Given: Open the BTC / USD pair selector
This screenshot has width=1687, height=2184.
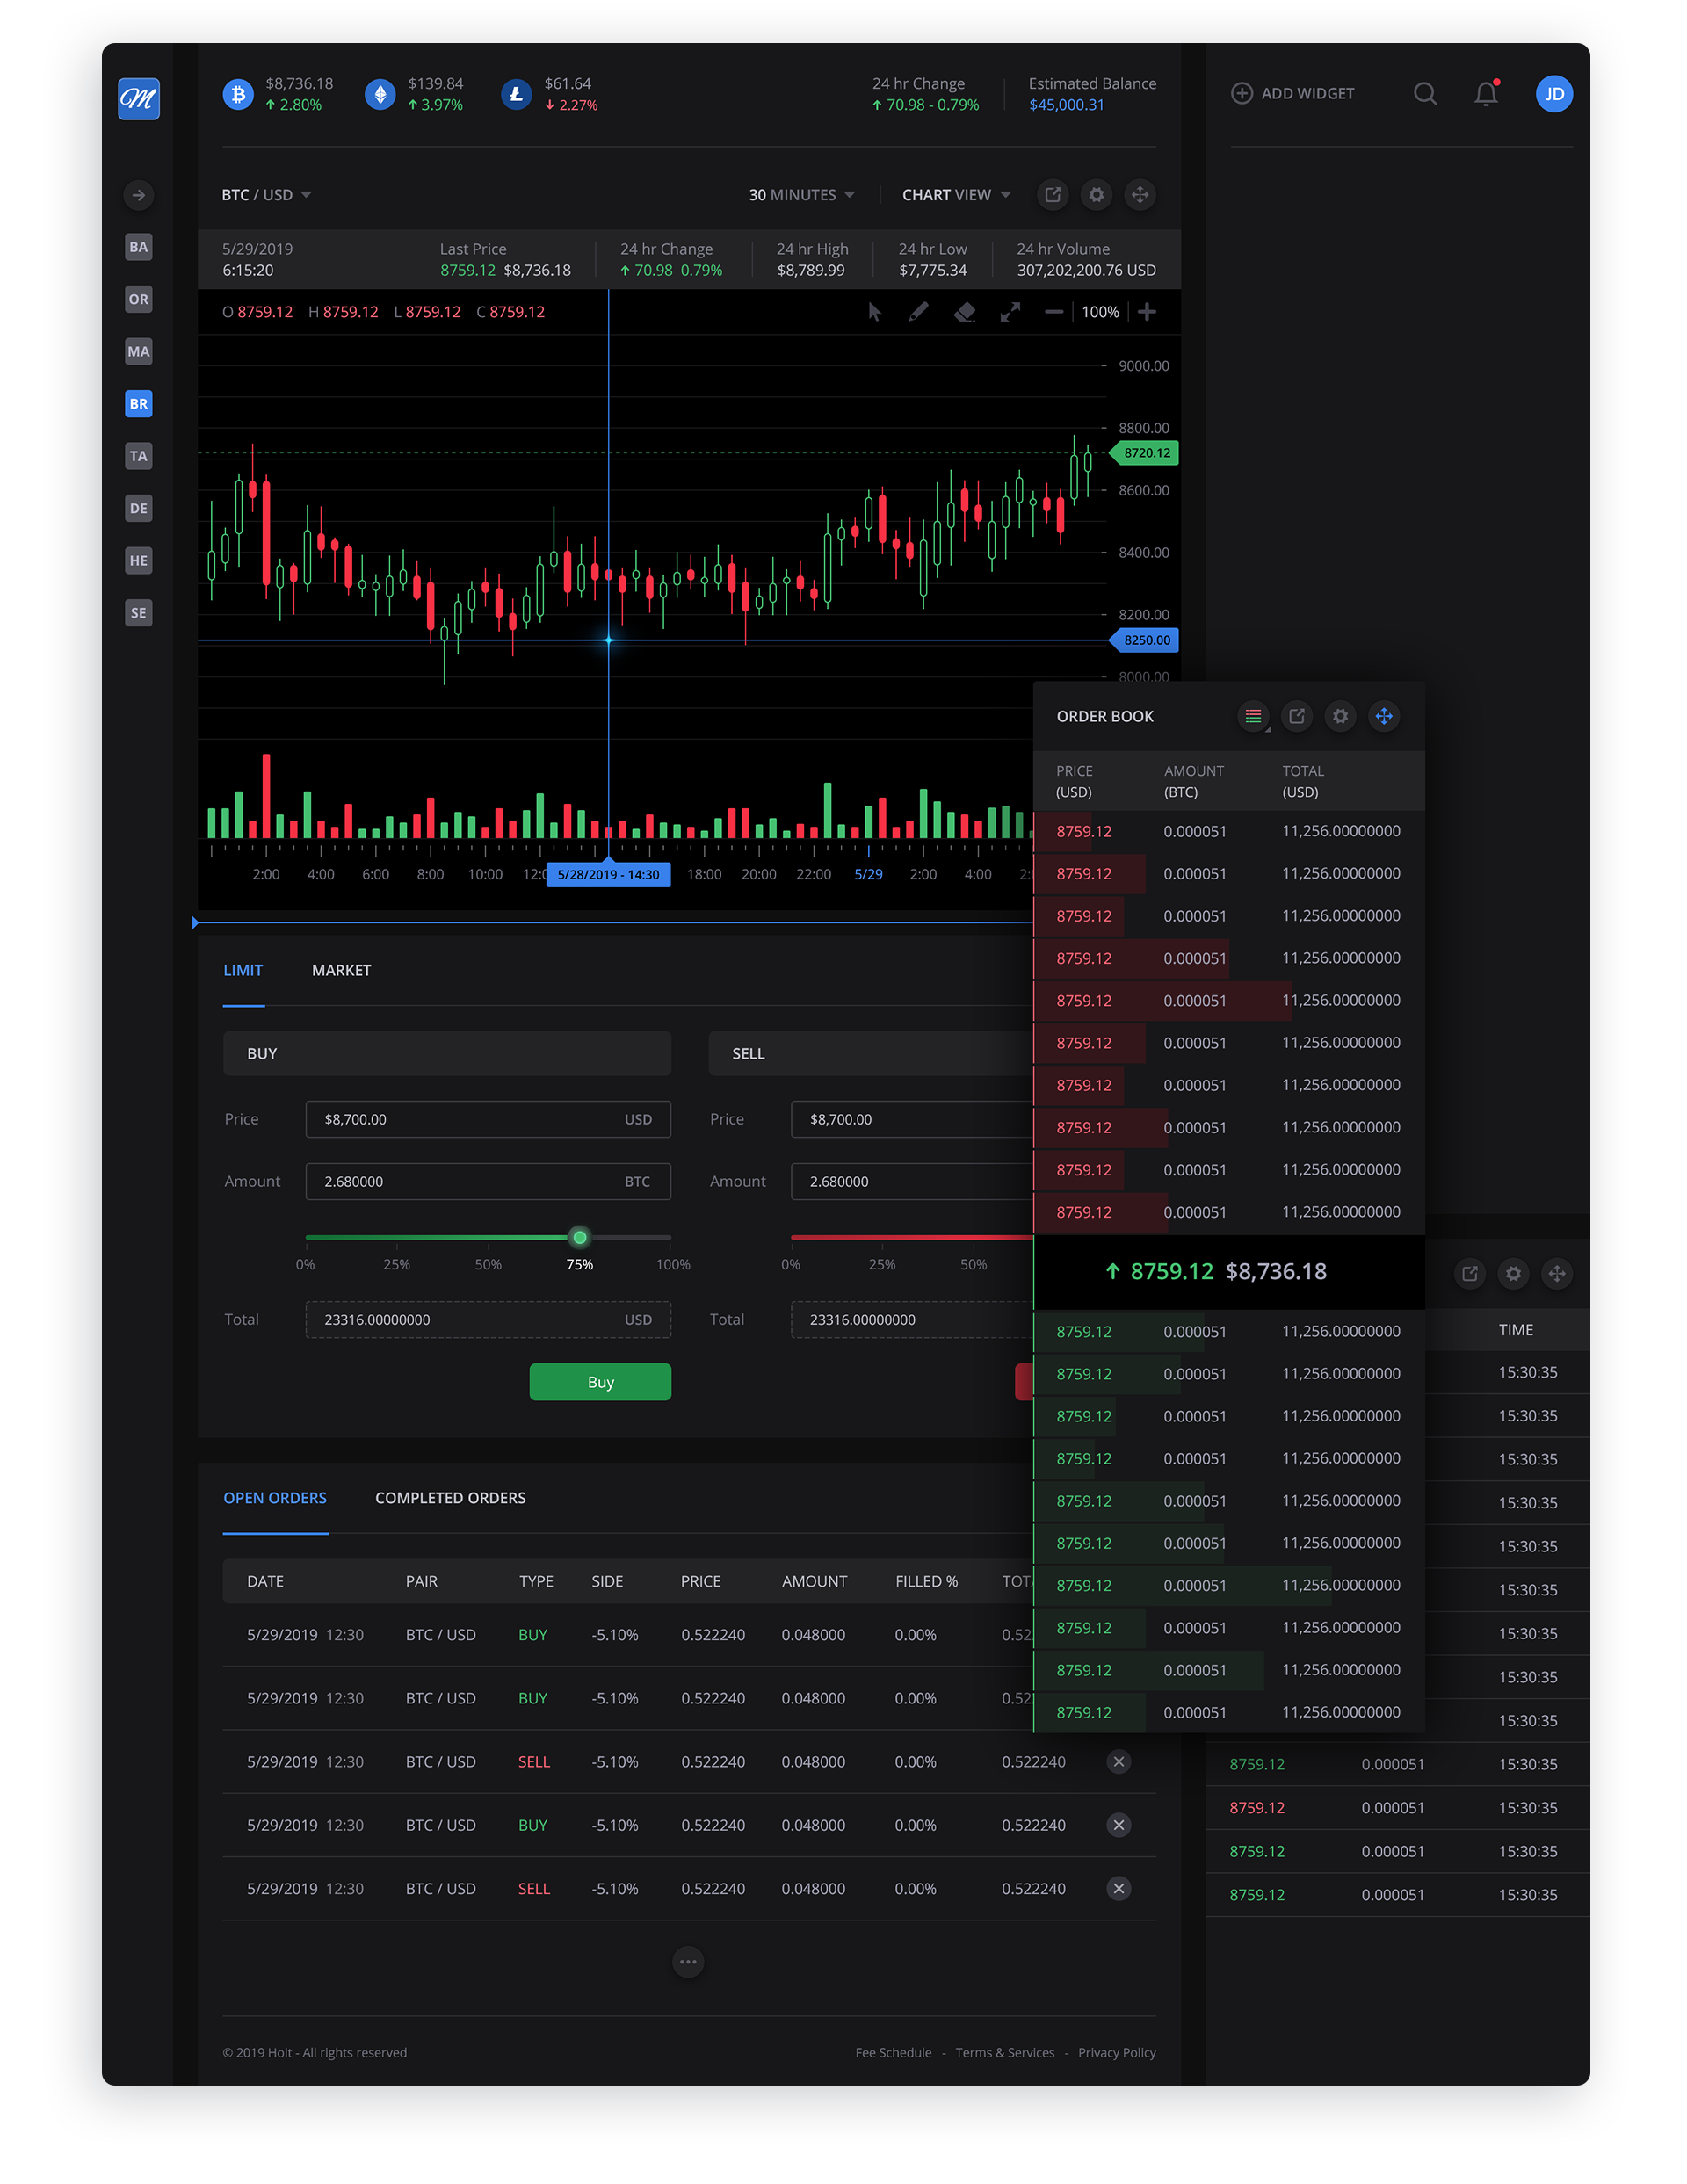Looking at the screenshot, I should point(266,194).
